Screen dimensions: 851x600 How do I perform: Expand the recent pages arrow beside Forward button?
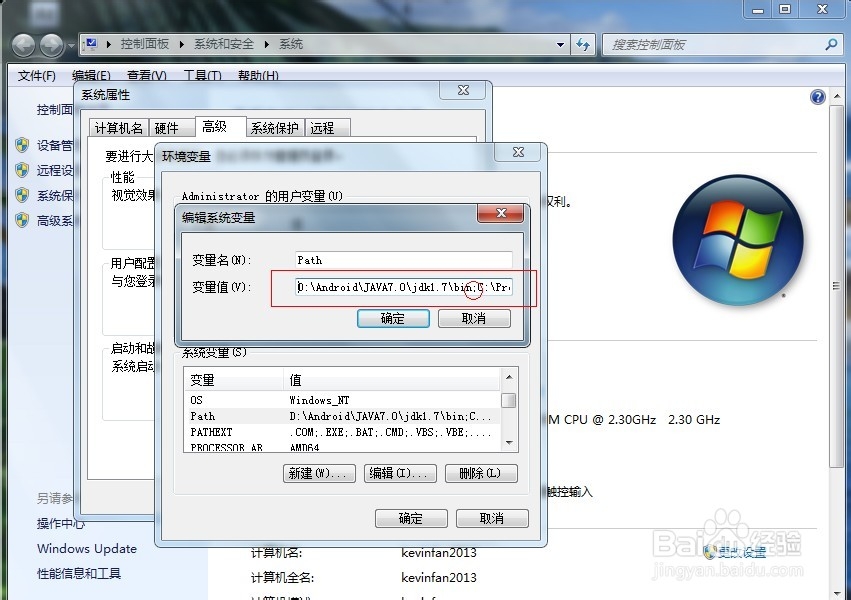pos(71,45)
